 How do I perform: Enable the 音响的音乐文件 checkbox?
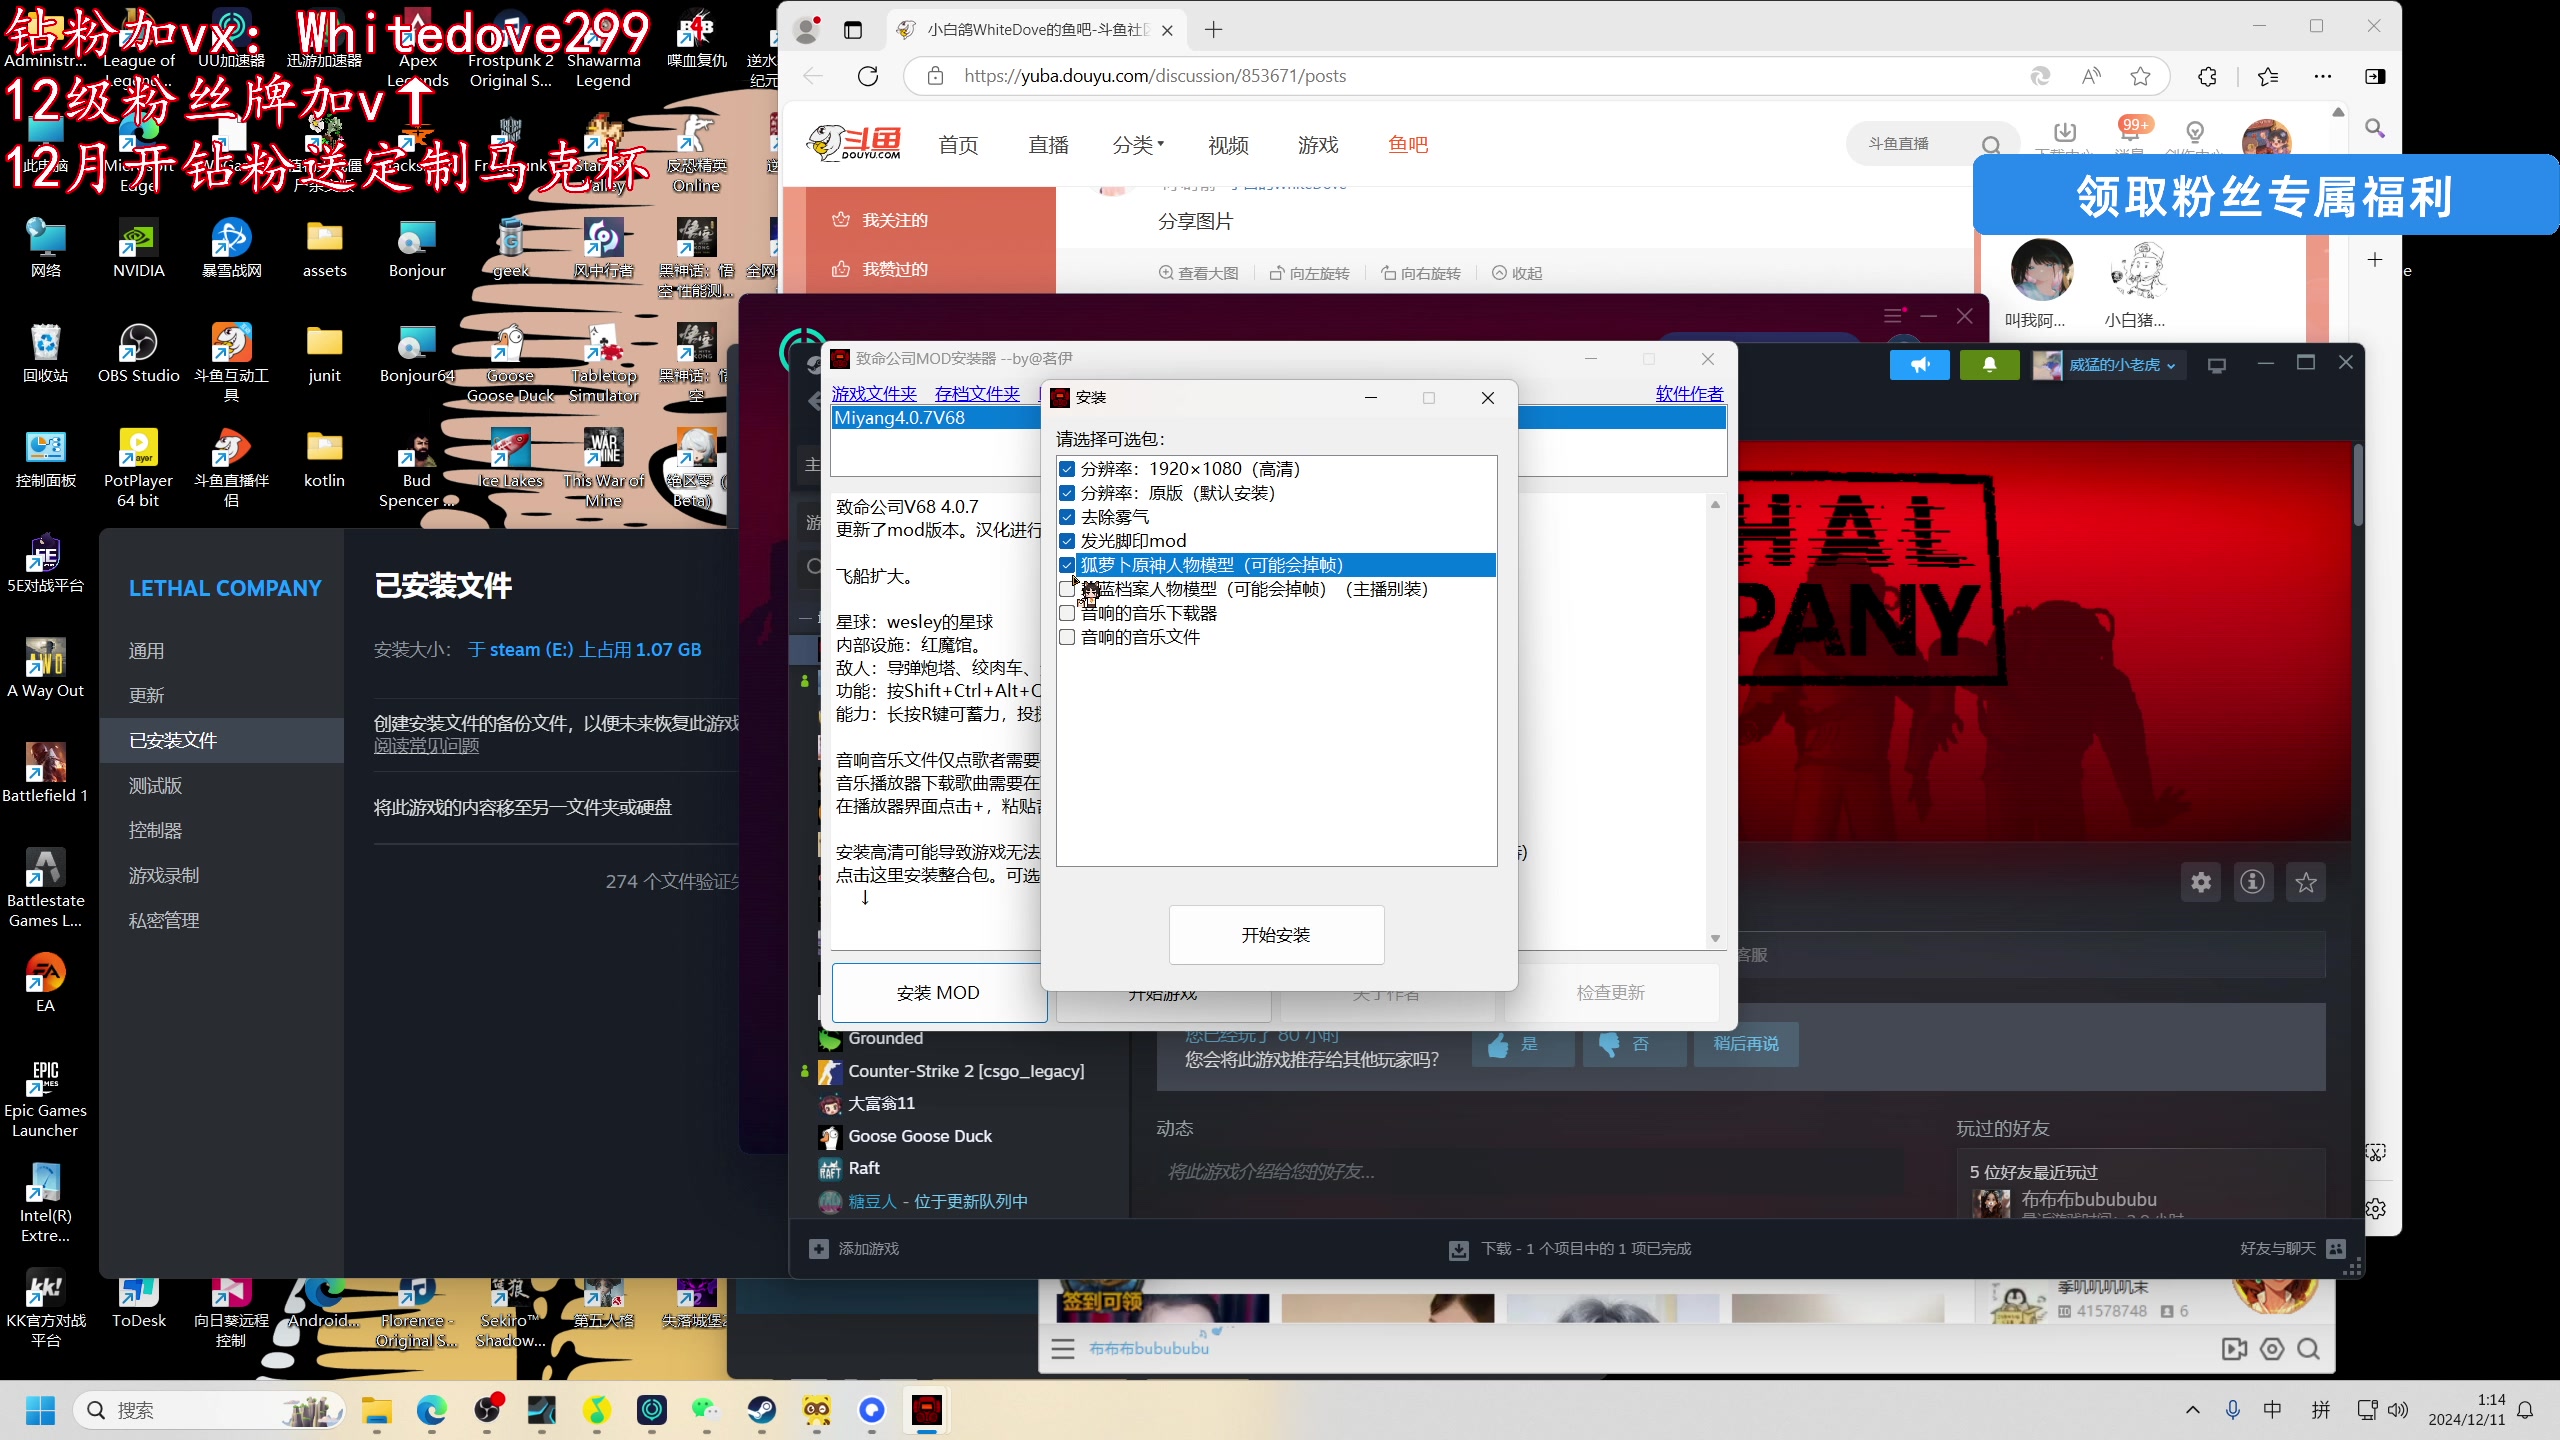click(x=1067, y=637)
